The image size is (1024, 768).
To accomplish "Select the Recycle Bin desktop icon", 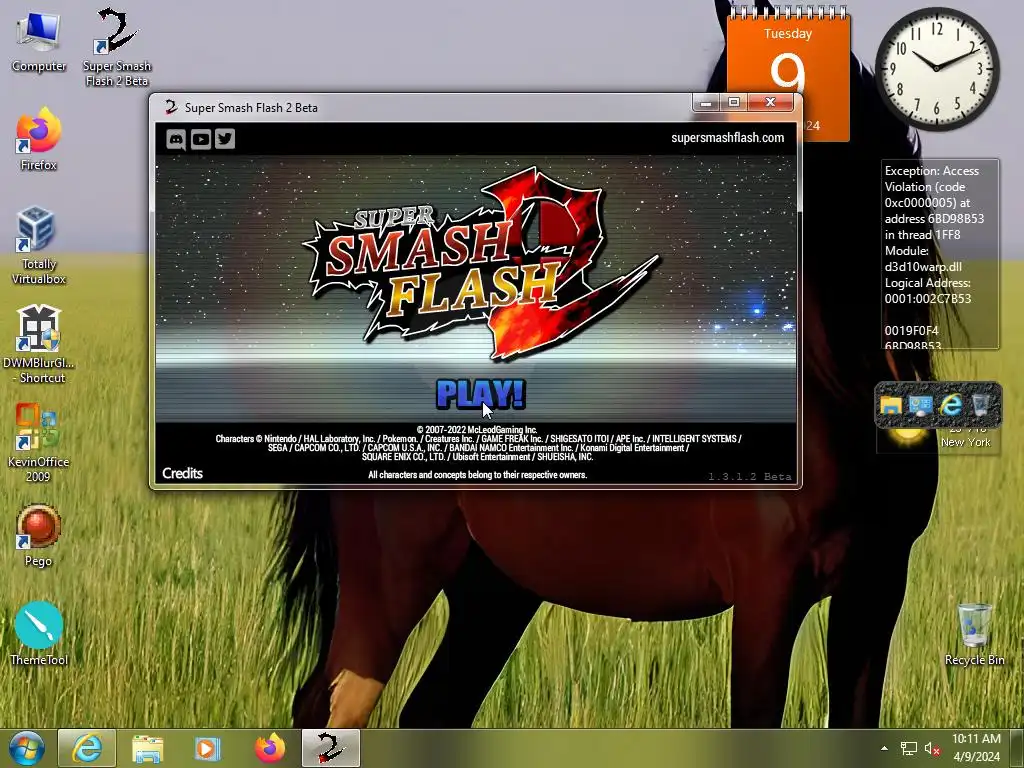I will coord(974,634).
